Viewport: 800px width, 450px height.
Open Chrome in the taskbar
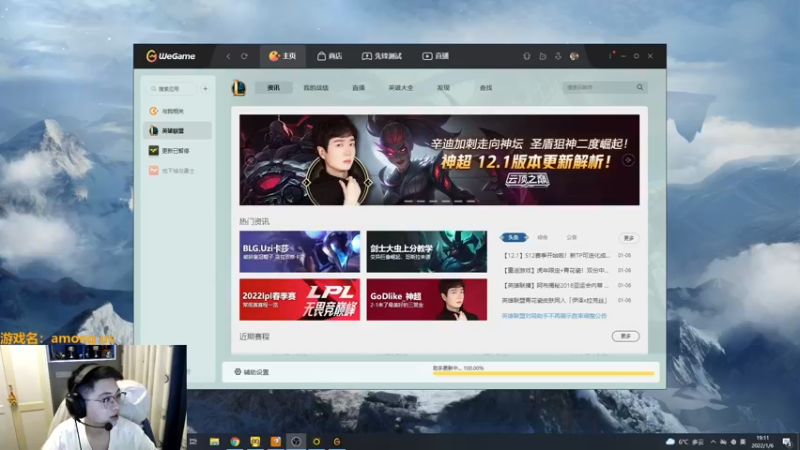(x=235, y=441)
